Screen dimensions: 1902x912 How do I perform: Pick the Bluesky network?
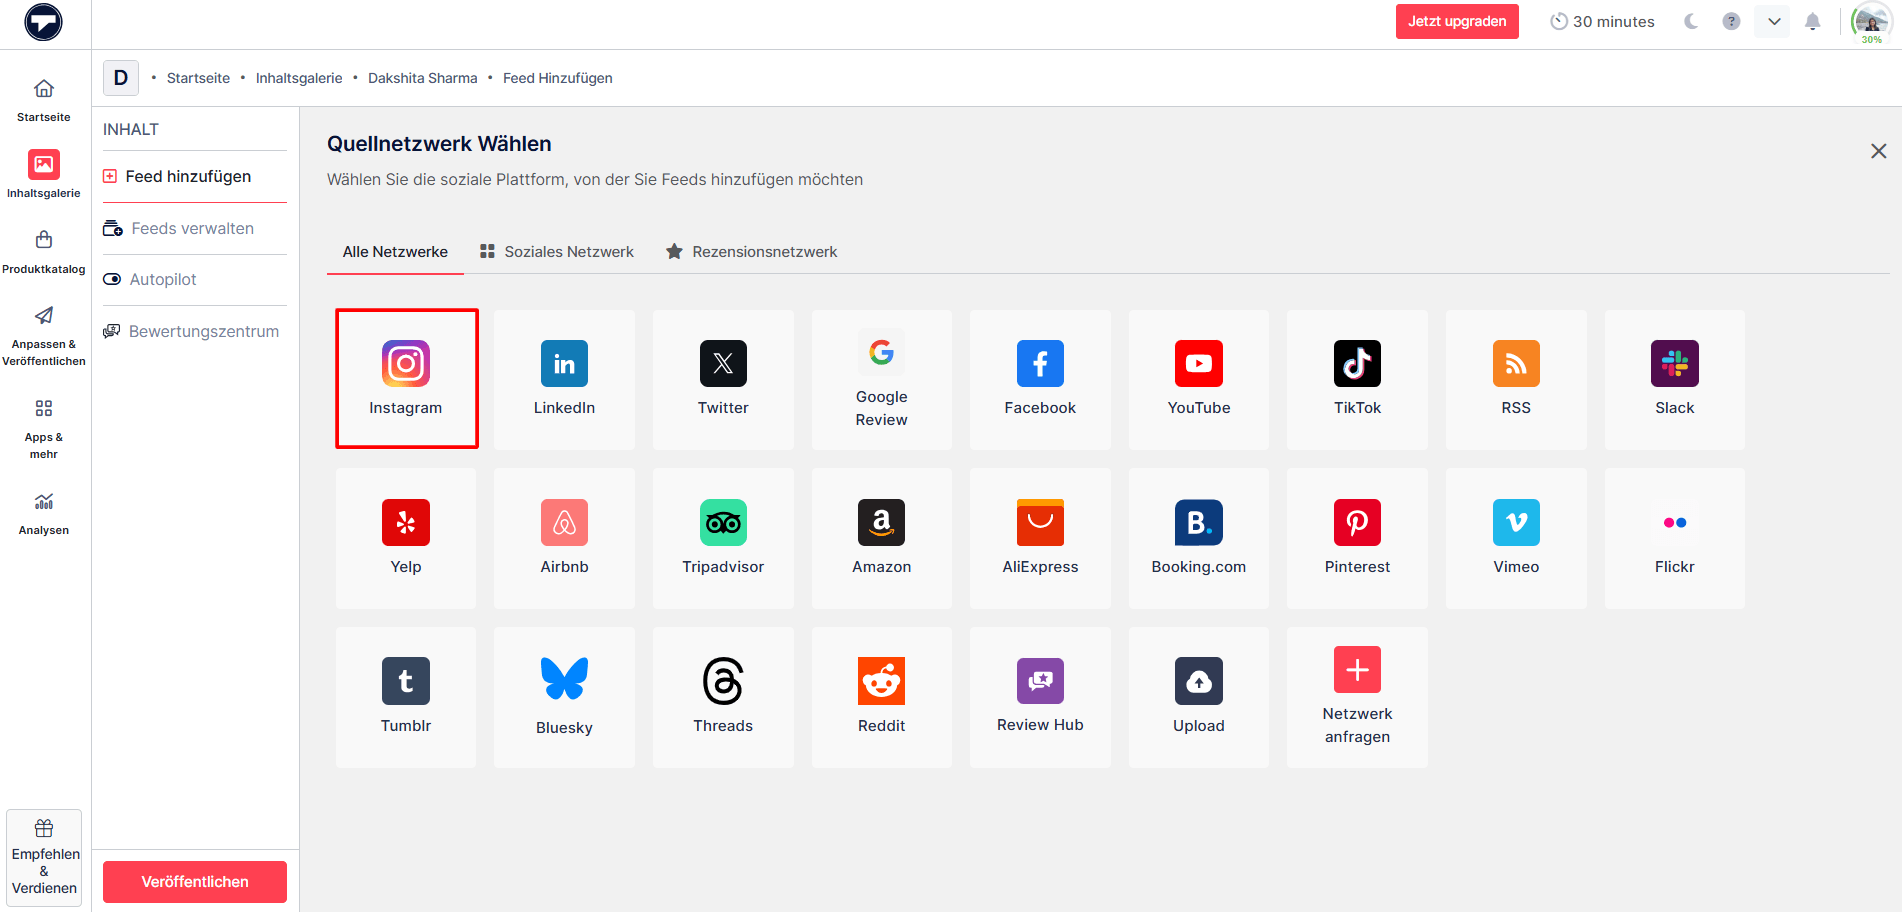(x=564, y=697)
